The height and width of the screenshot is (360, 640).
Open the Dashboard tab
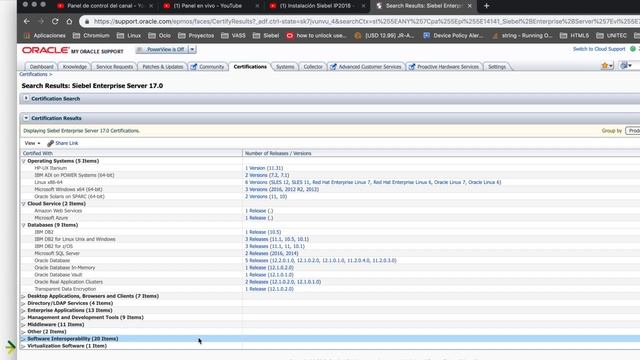pos(41,67)
